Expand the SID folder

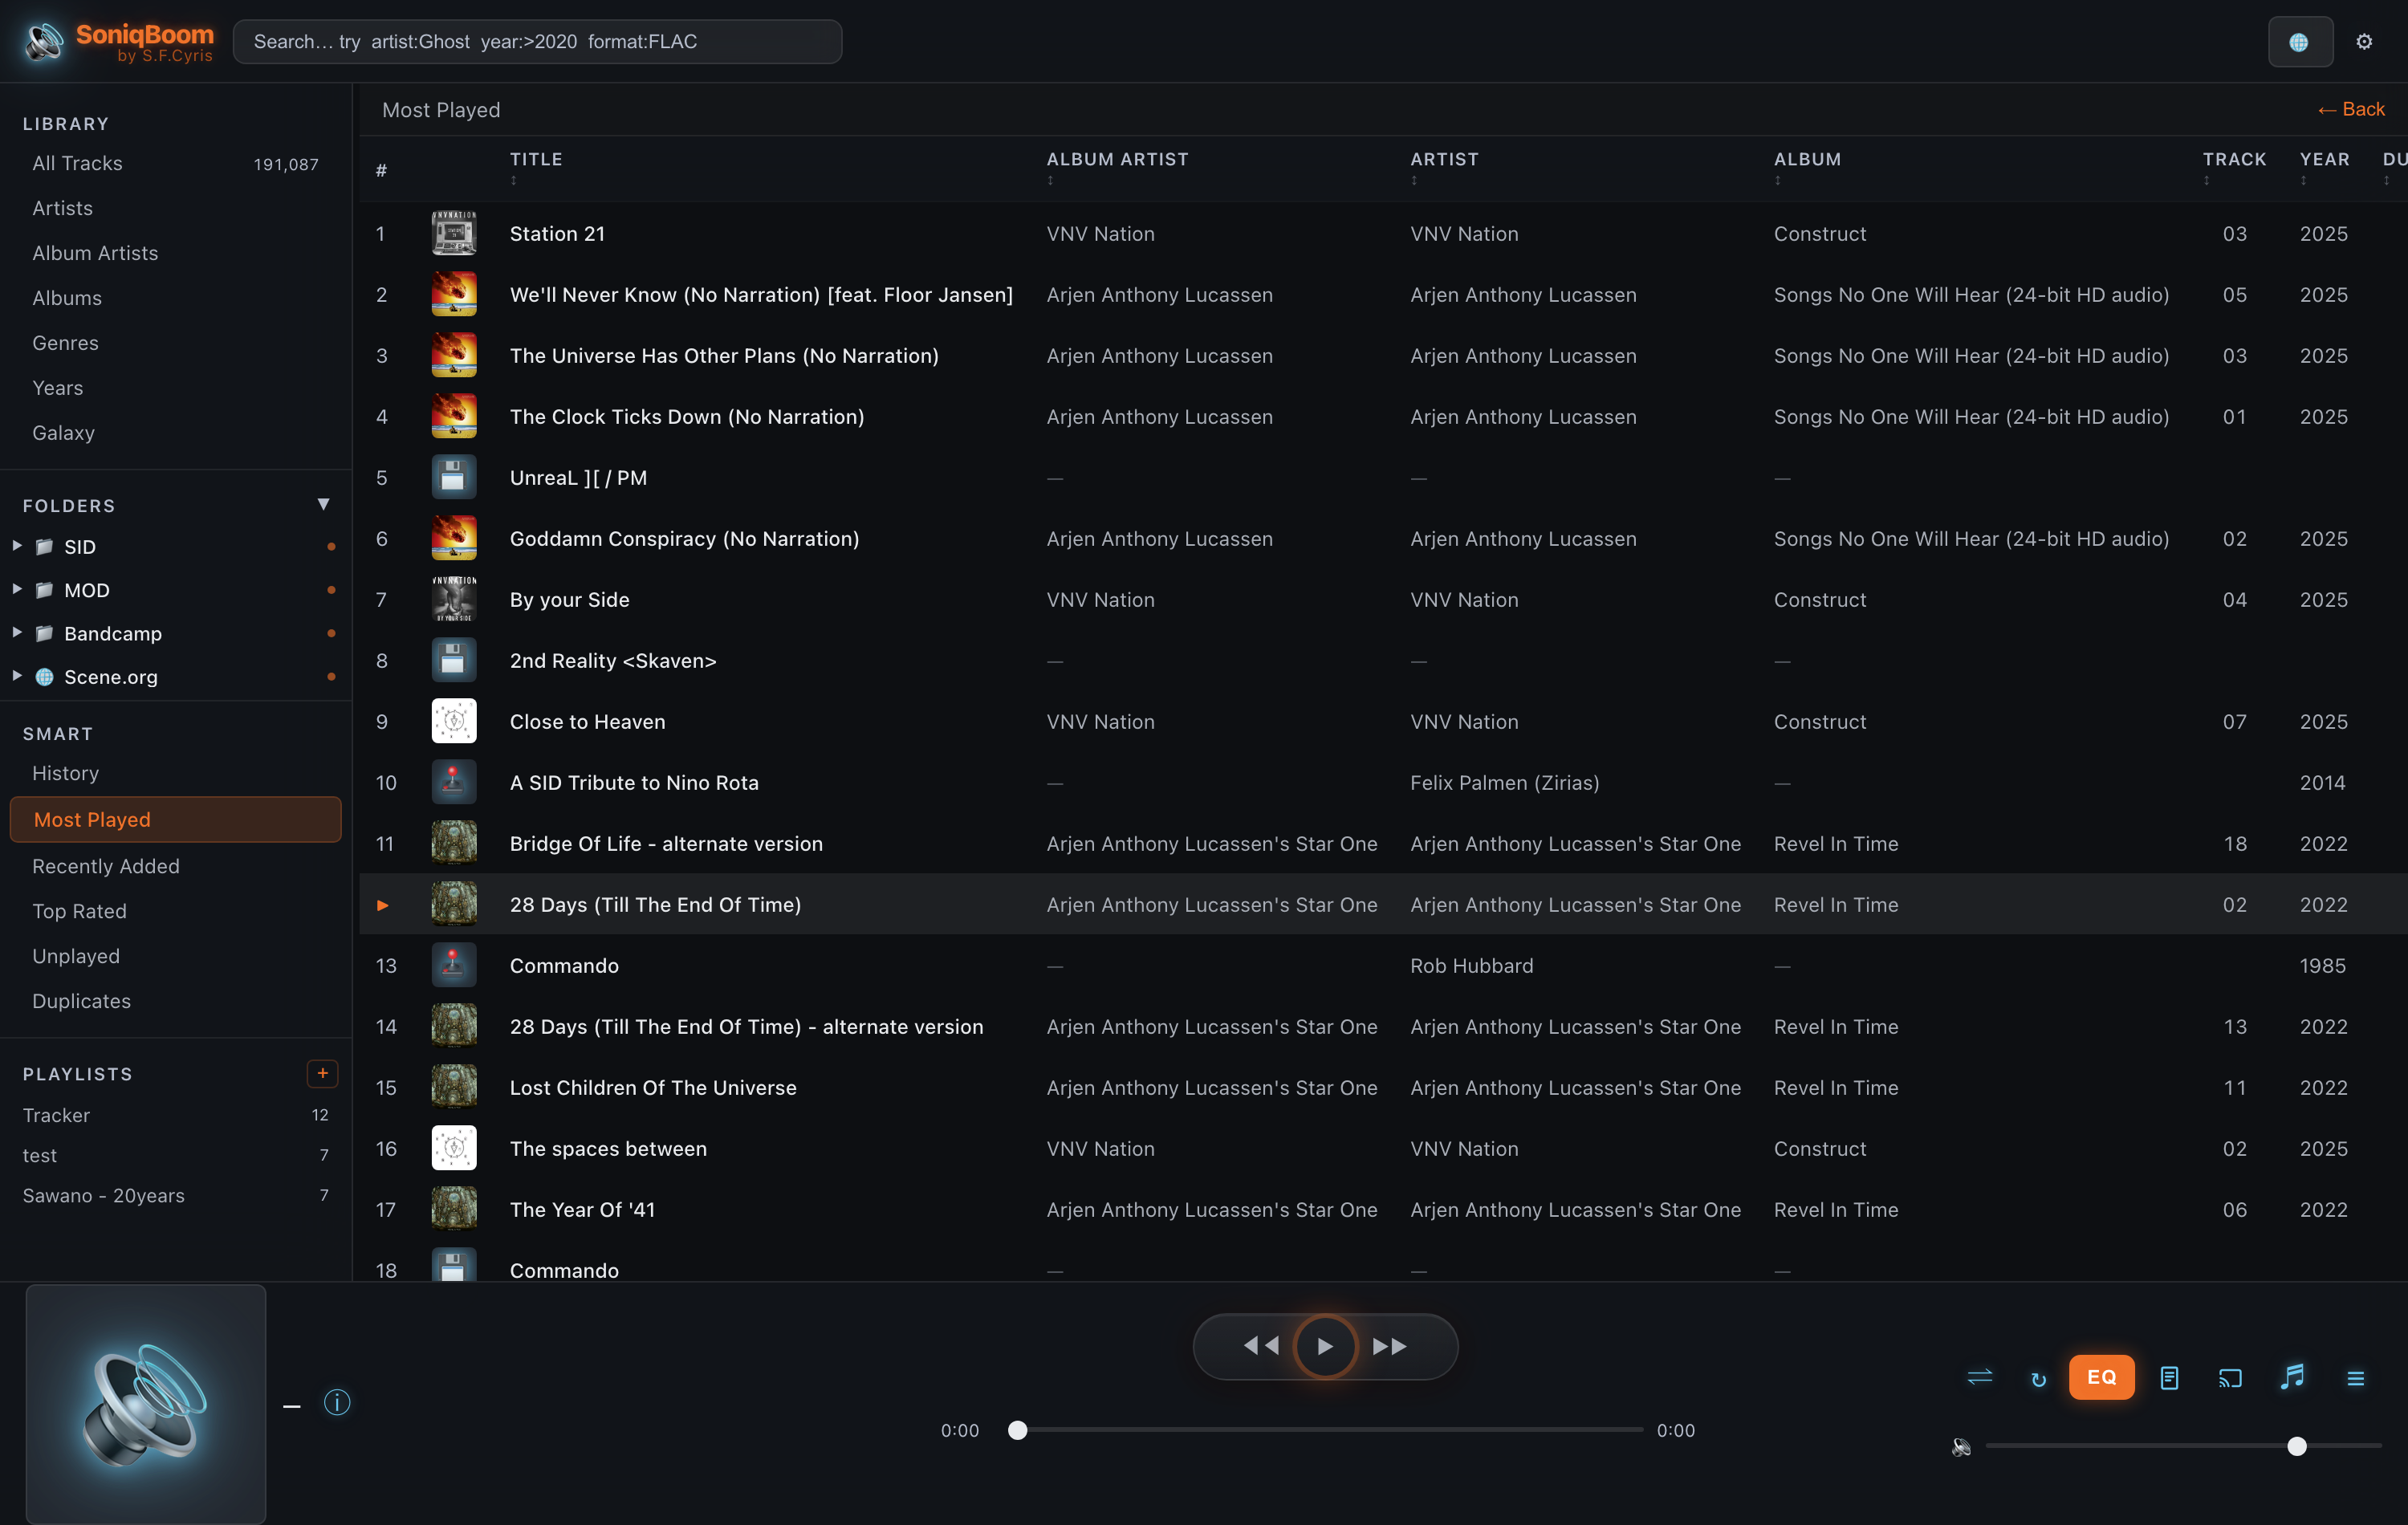tap(17, 546)
